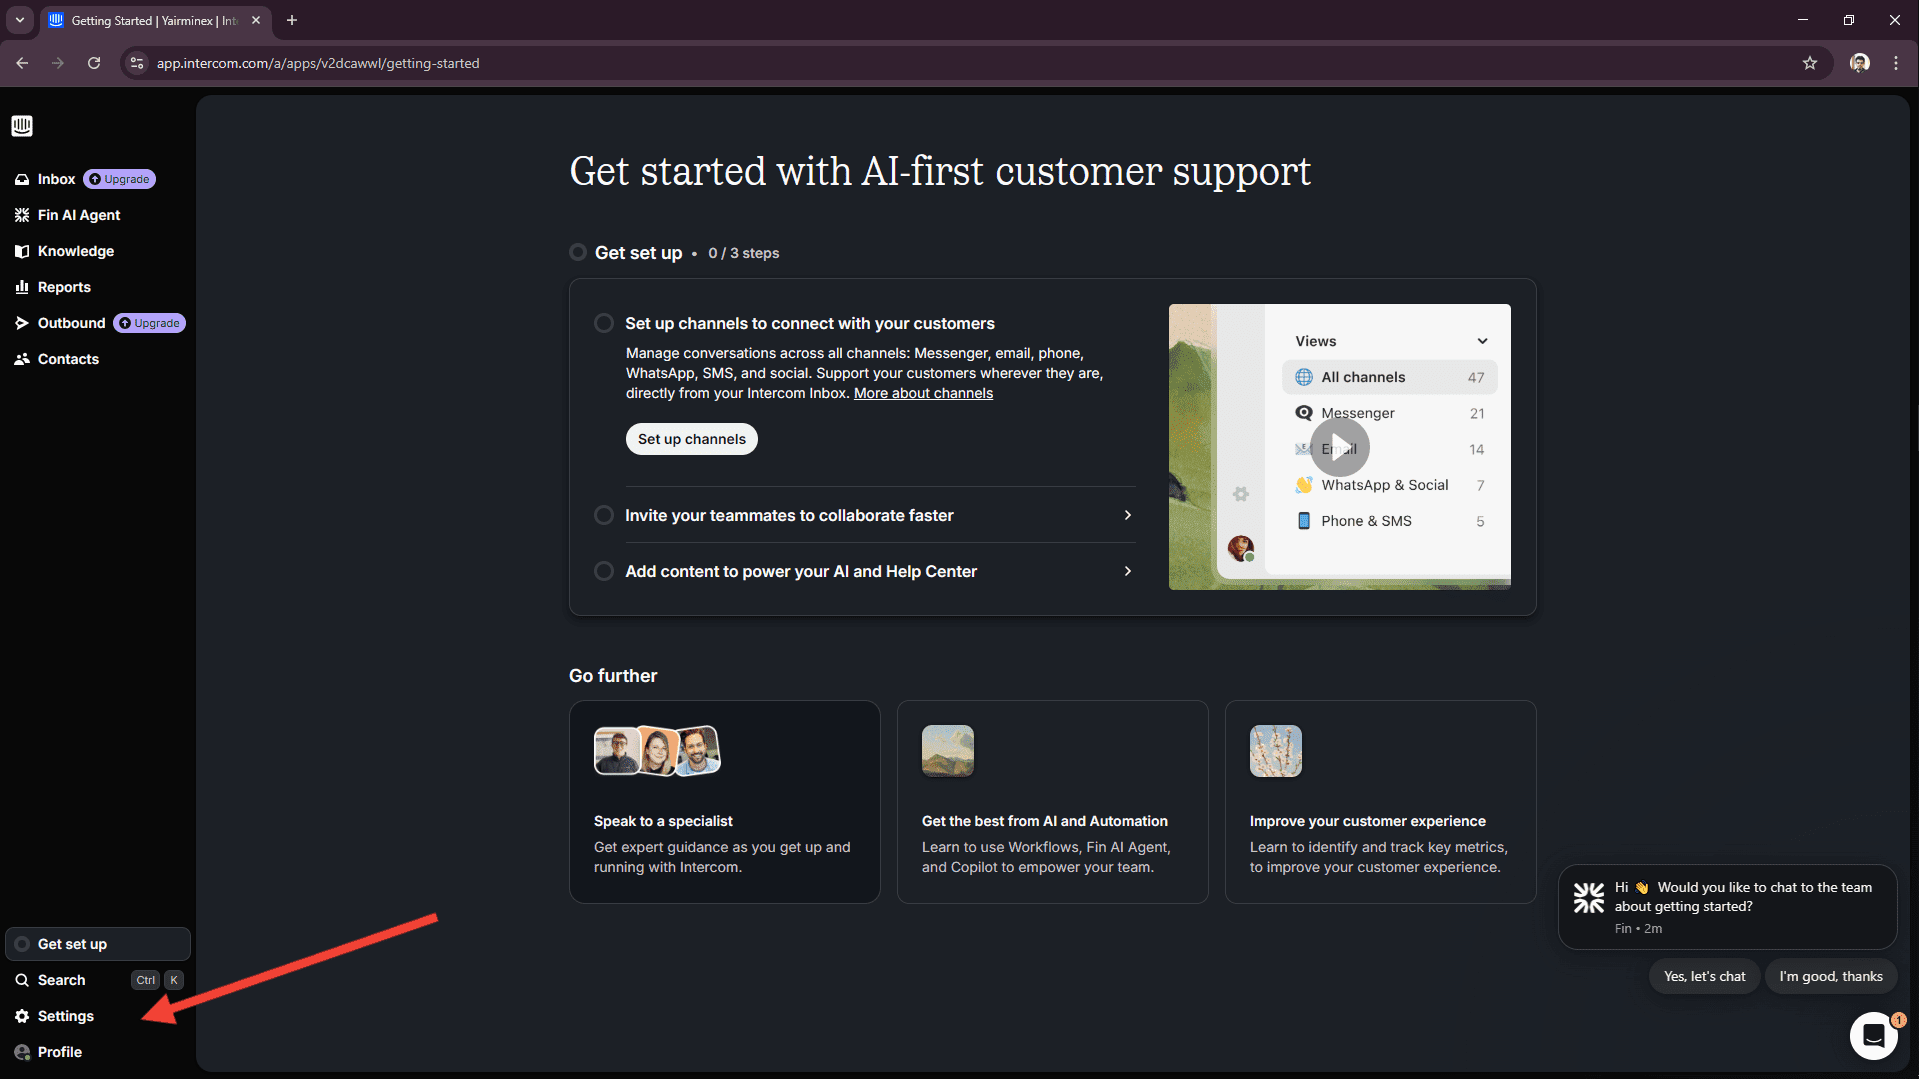This screenshot has width=1919, height=1079.
Task: Select the Getting Started browser tab
Action: [155, 20]
